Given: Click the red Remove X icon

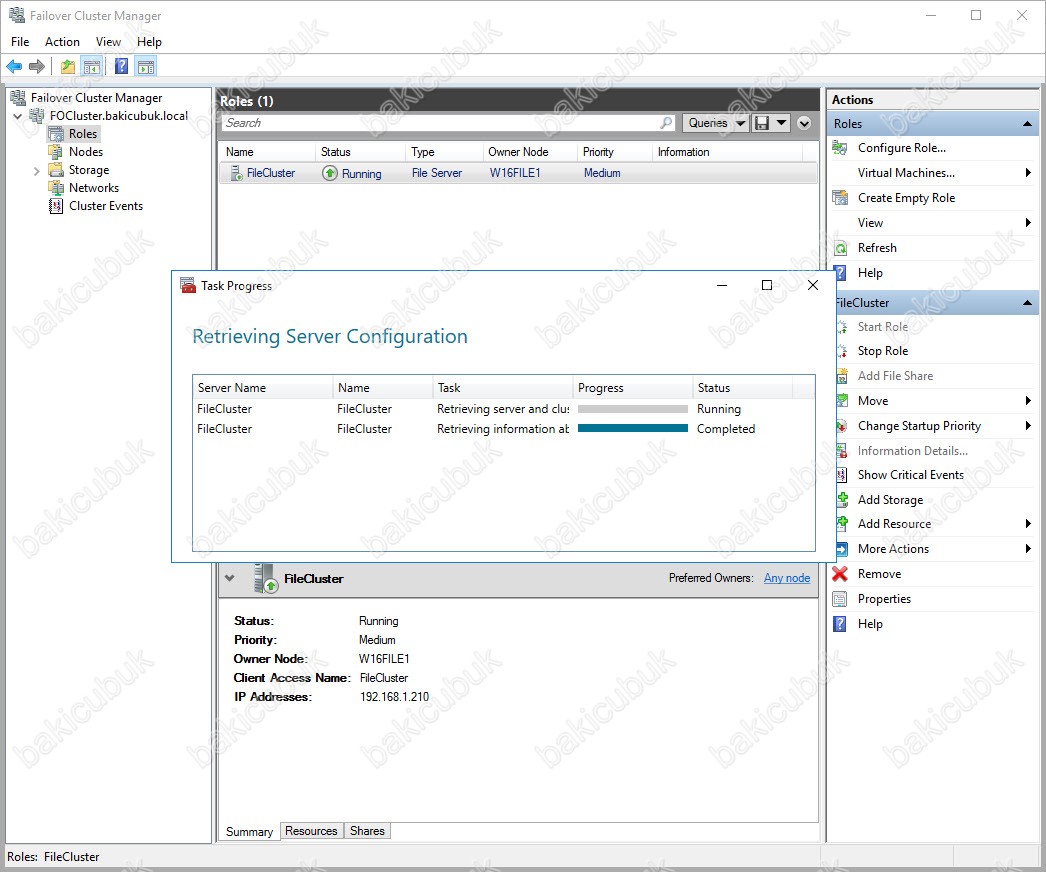Looking at the screenshot, I should (x=840, y=573).
